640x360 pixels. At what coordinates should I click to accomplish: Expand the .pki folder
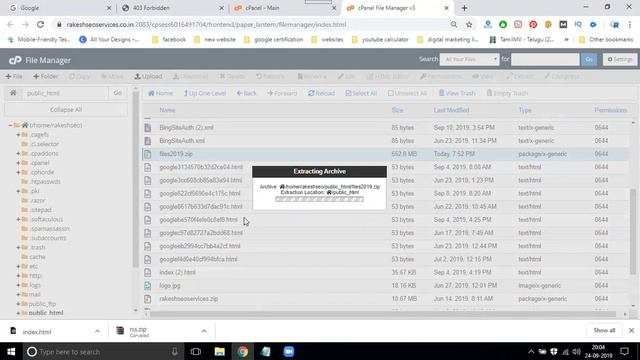click(x=18, y=191)
